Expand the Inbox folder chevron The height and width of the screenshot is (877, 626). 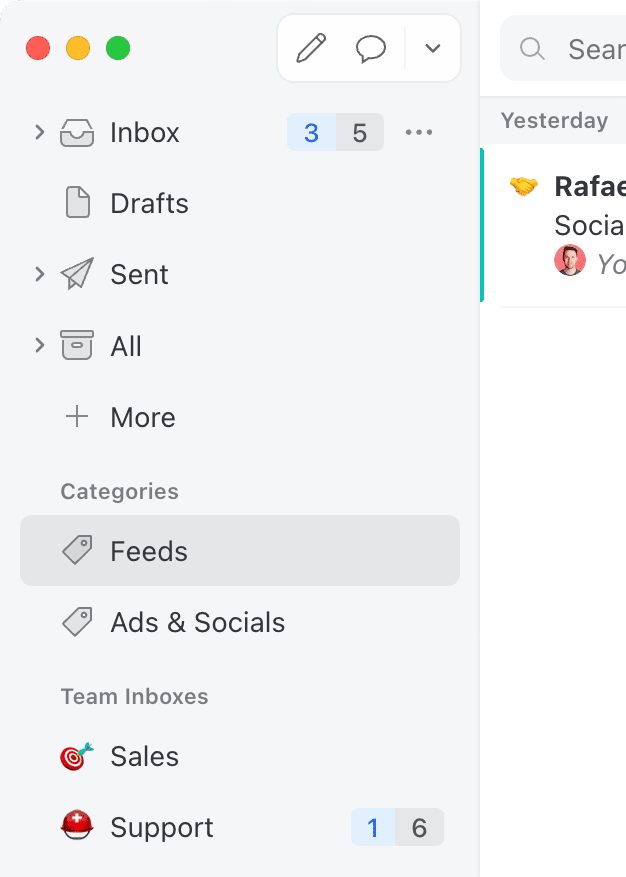click(40, 132)
